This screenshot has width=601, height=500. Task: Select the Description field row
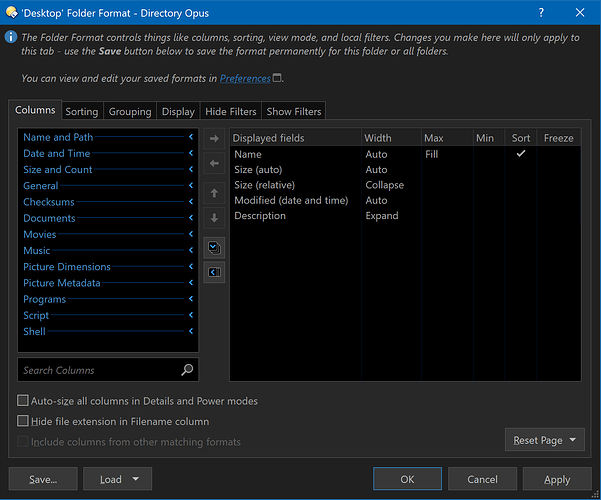(405, 215)
